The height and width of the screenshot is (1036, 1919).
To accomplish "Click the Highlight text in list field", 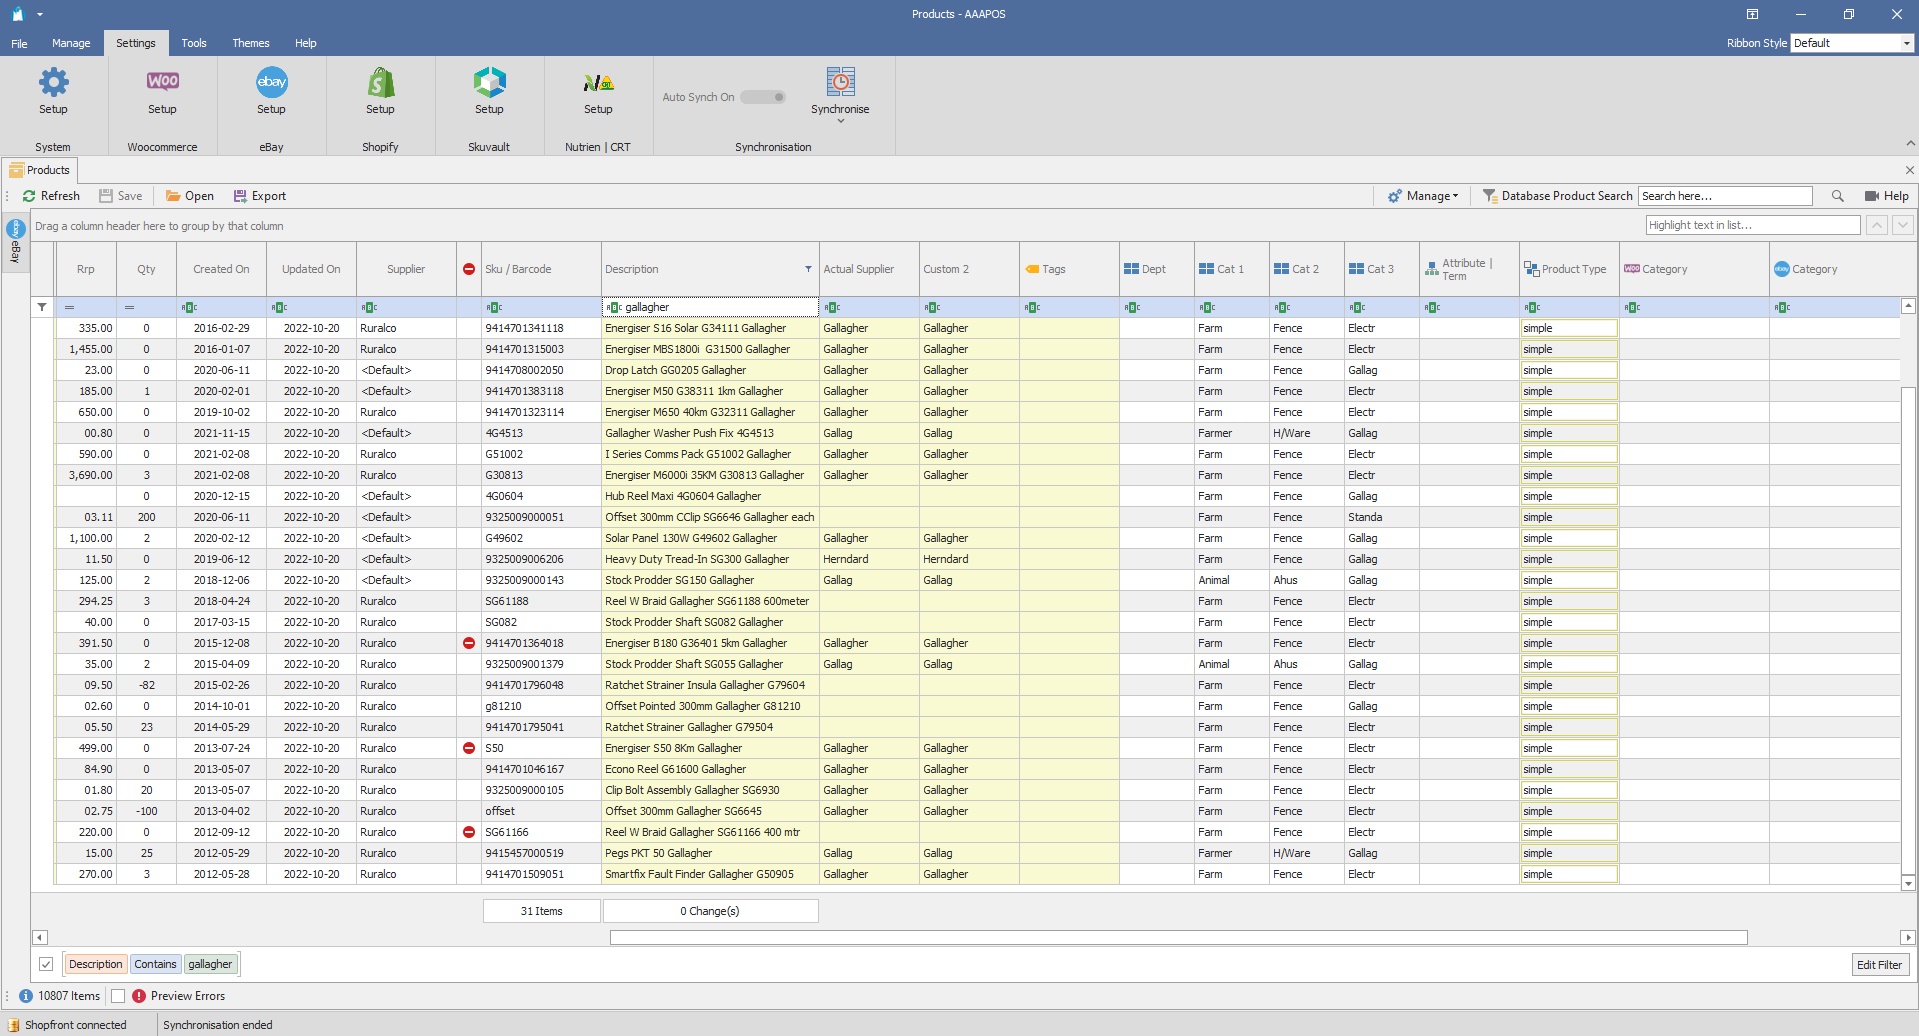I will (x=1752, y=225).
